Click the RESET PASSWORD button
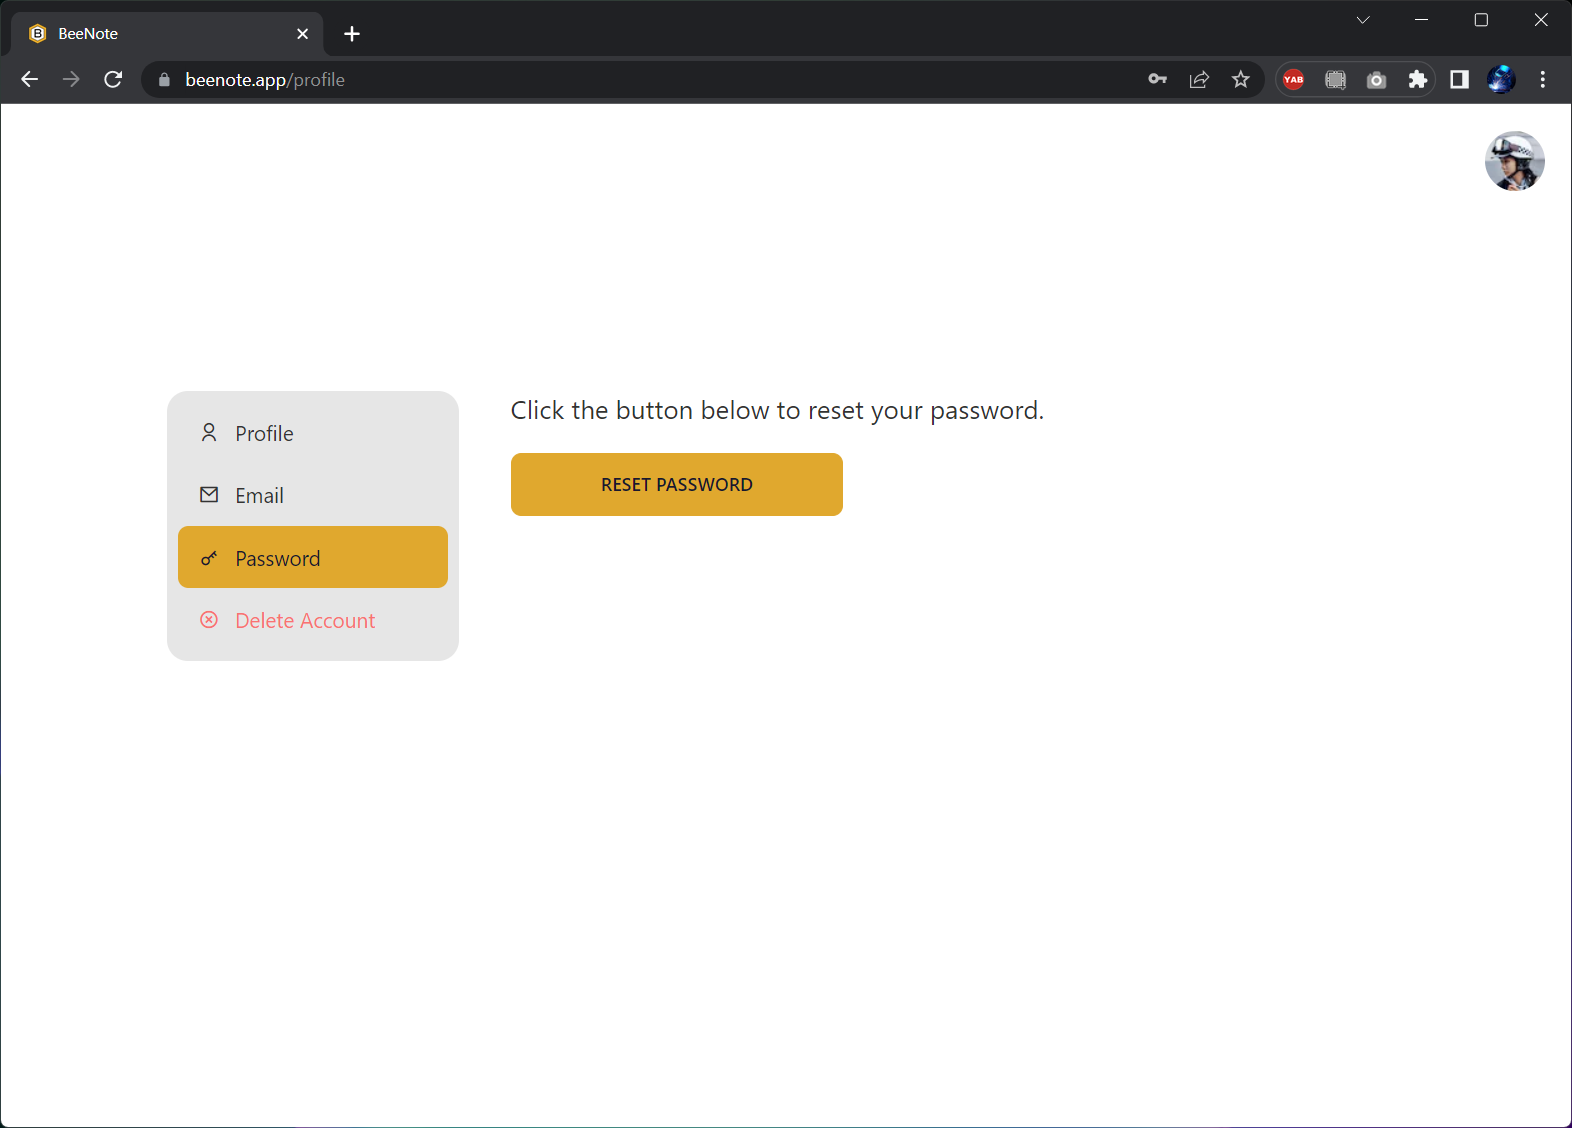The image size is (1572, 1128). click(676, 484)
